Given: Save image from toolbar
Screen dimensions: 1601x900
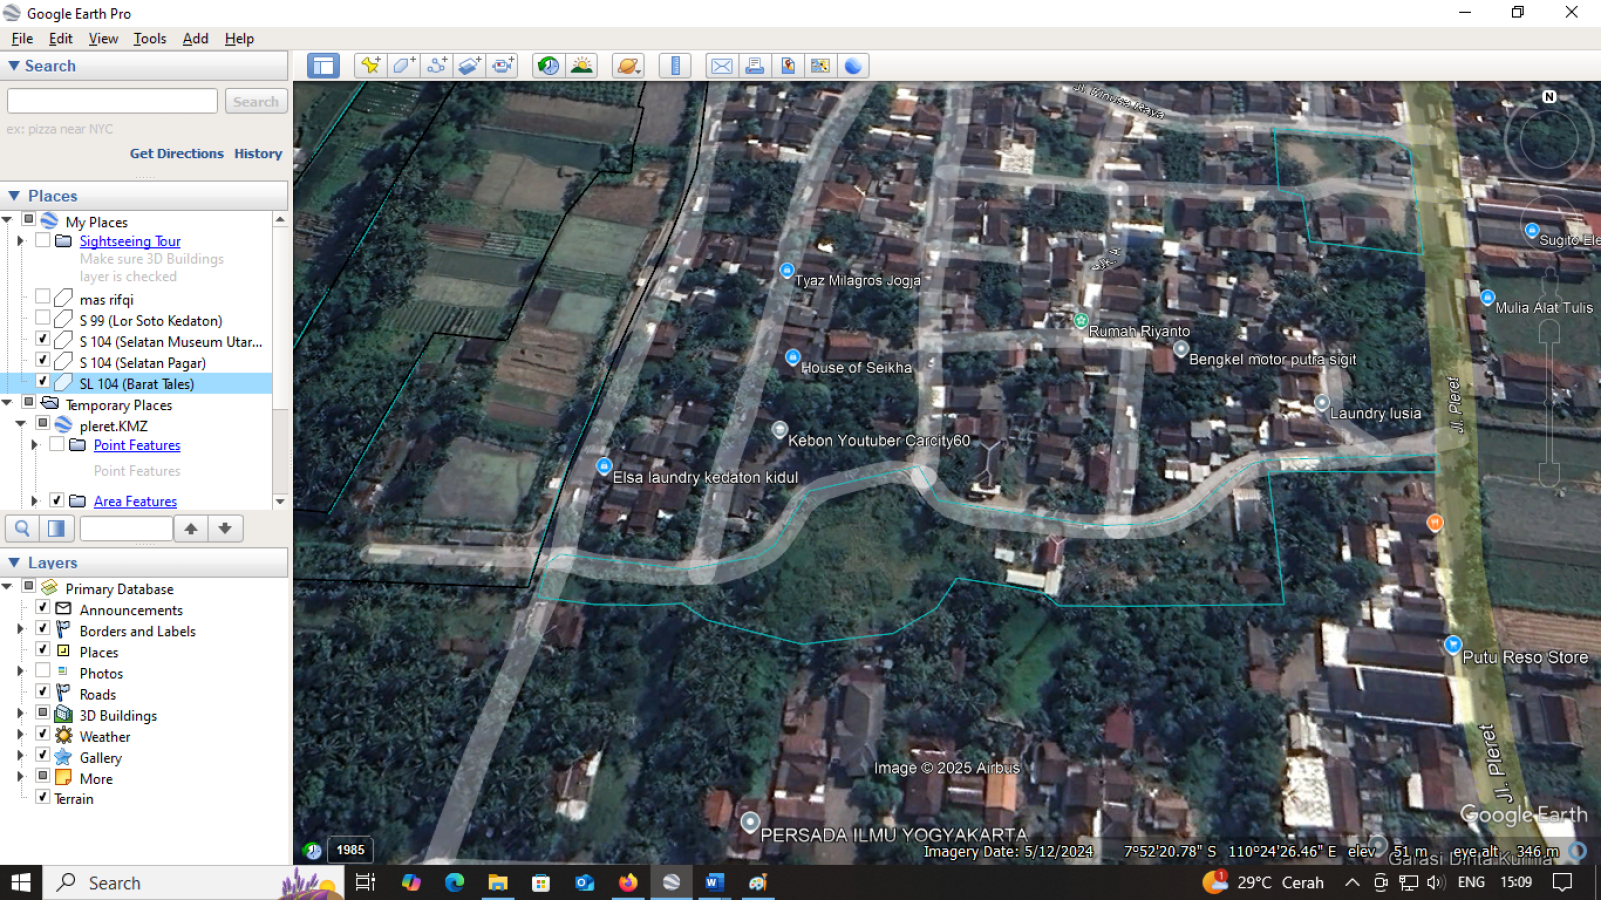Looking at the screenshot, I should point(787,66).
